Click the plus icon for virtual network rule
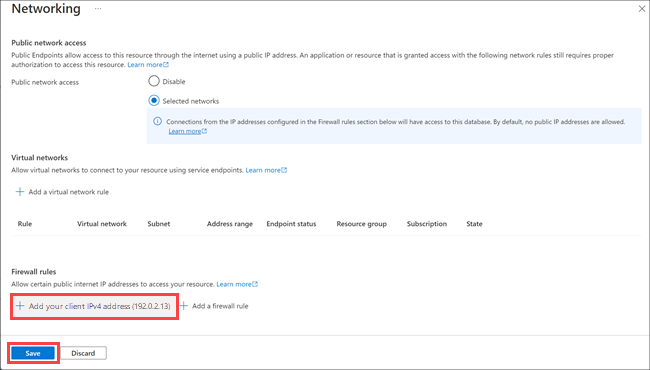This screenshot has height=370, width=650. [19, 191]
